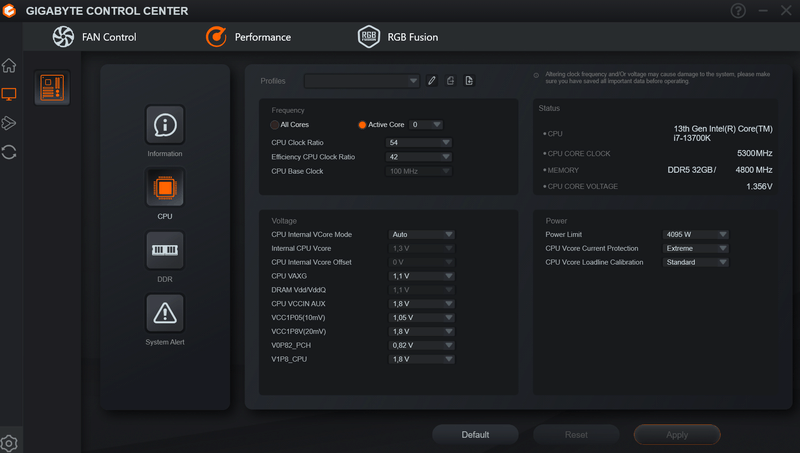Screen dimensions: 800x453
Task: Click the fan icon beside FAN Control
Action: tap(63, 37)
